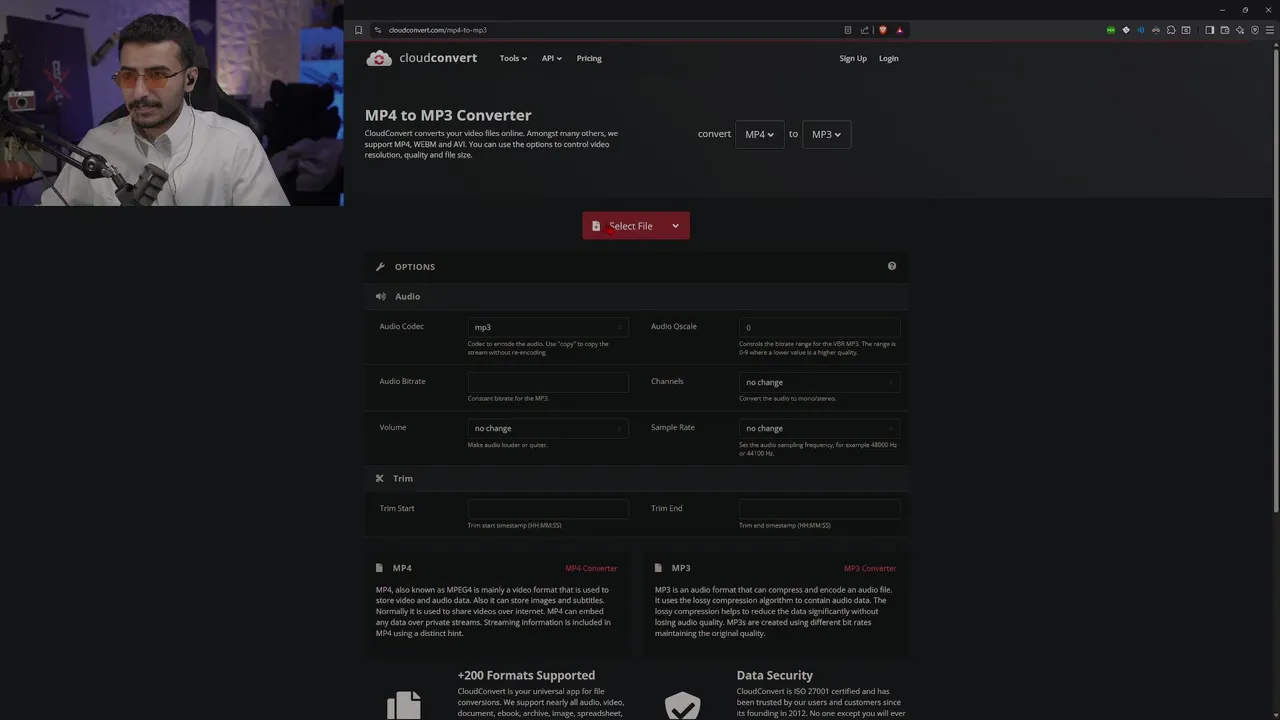The height and width of the screenshot is (720, 1280).
Task: Click the share page icon in address bar
Action: pos(865,30)
